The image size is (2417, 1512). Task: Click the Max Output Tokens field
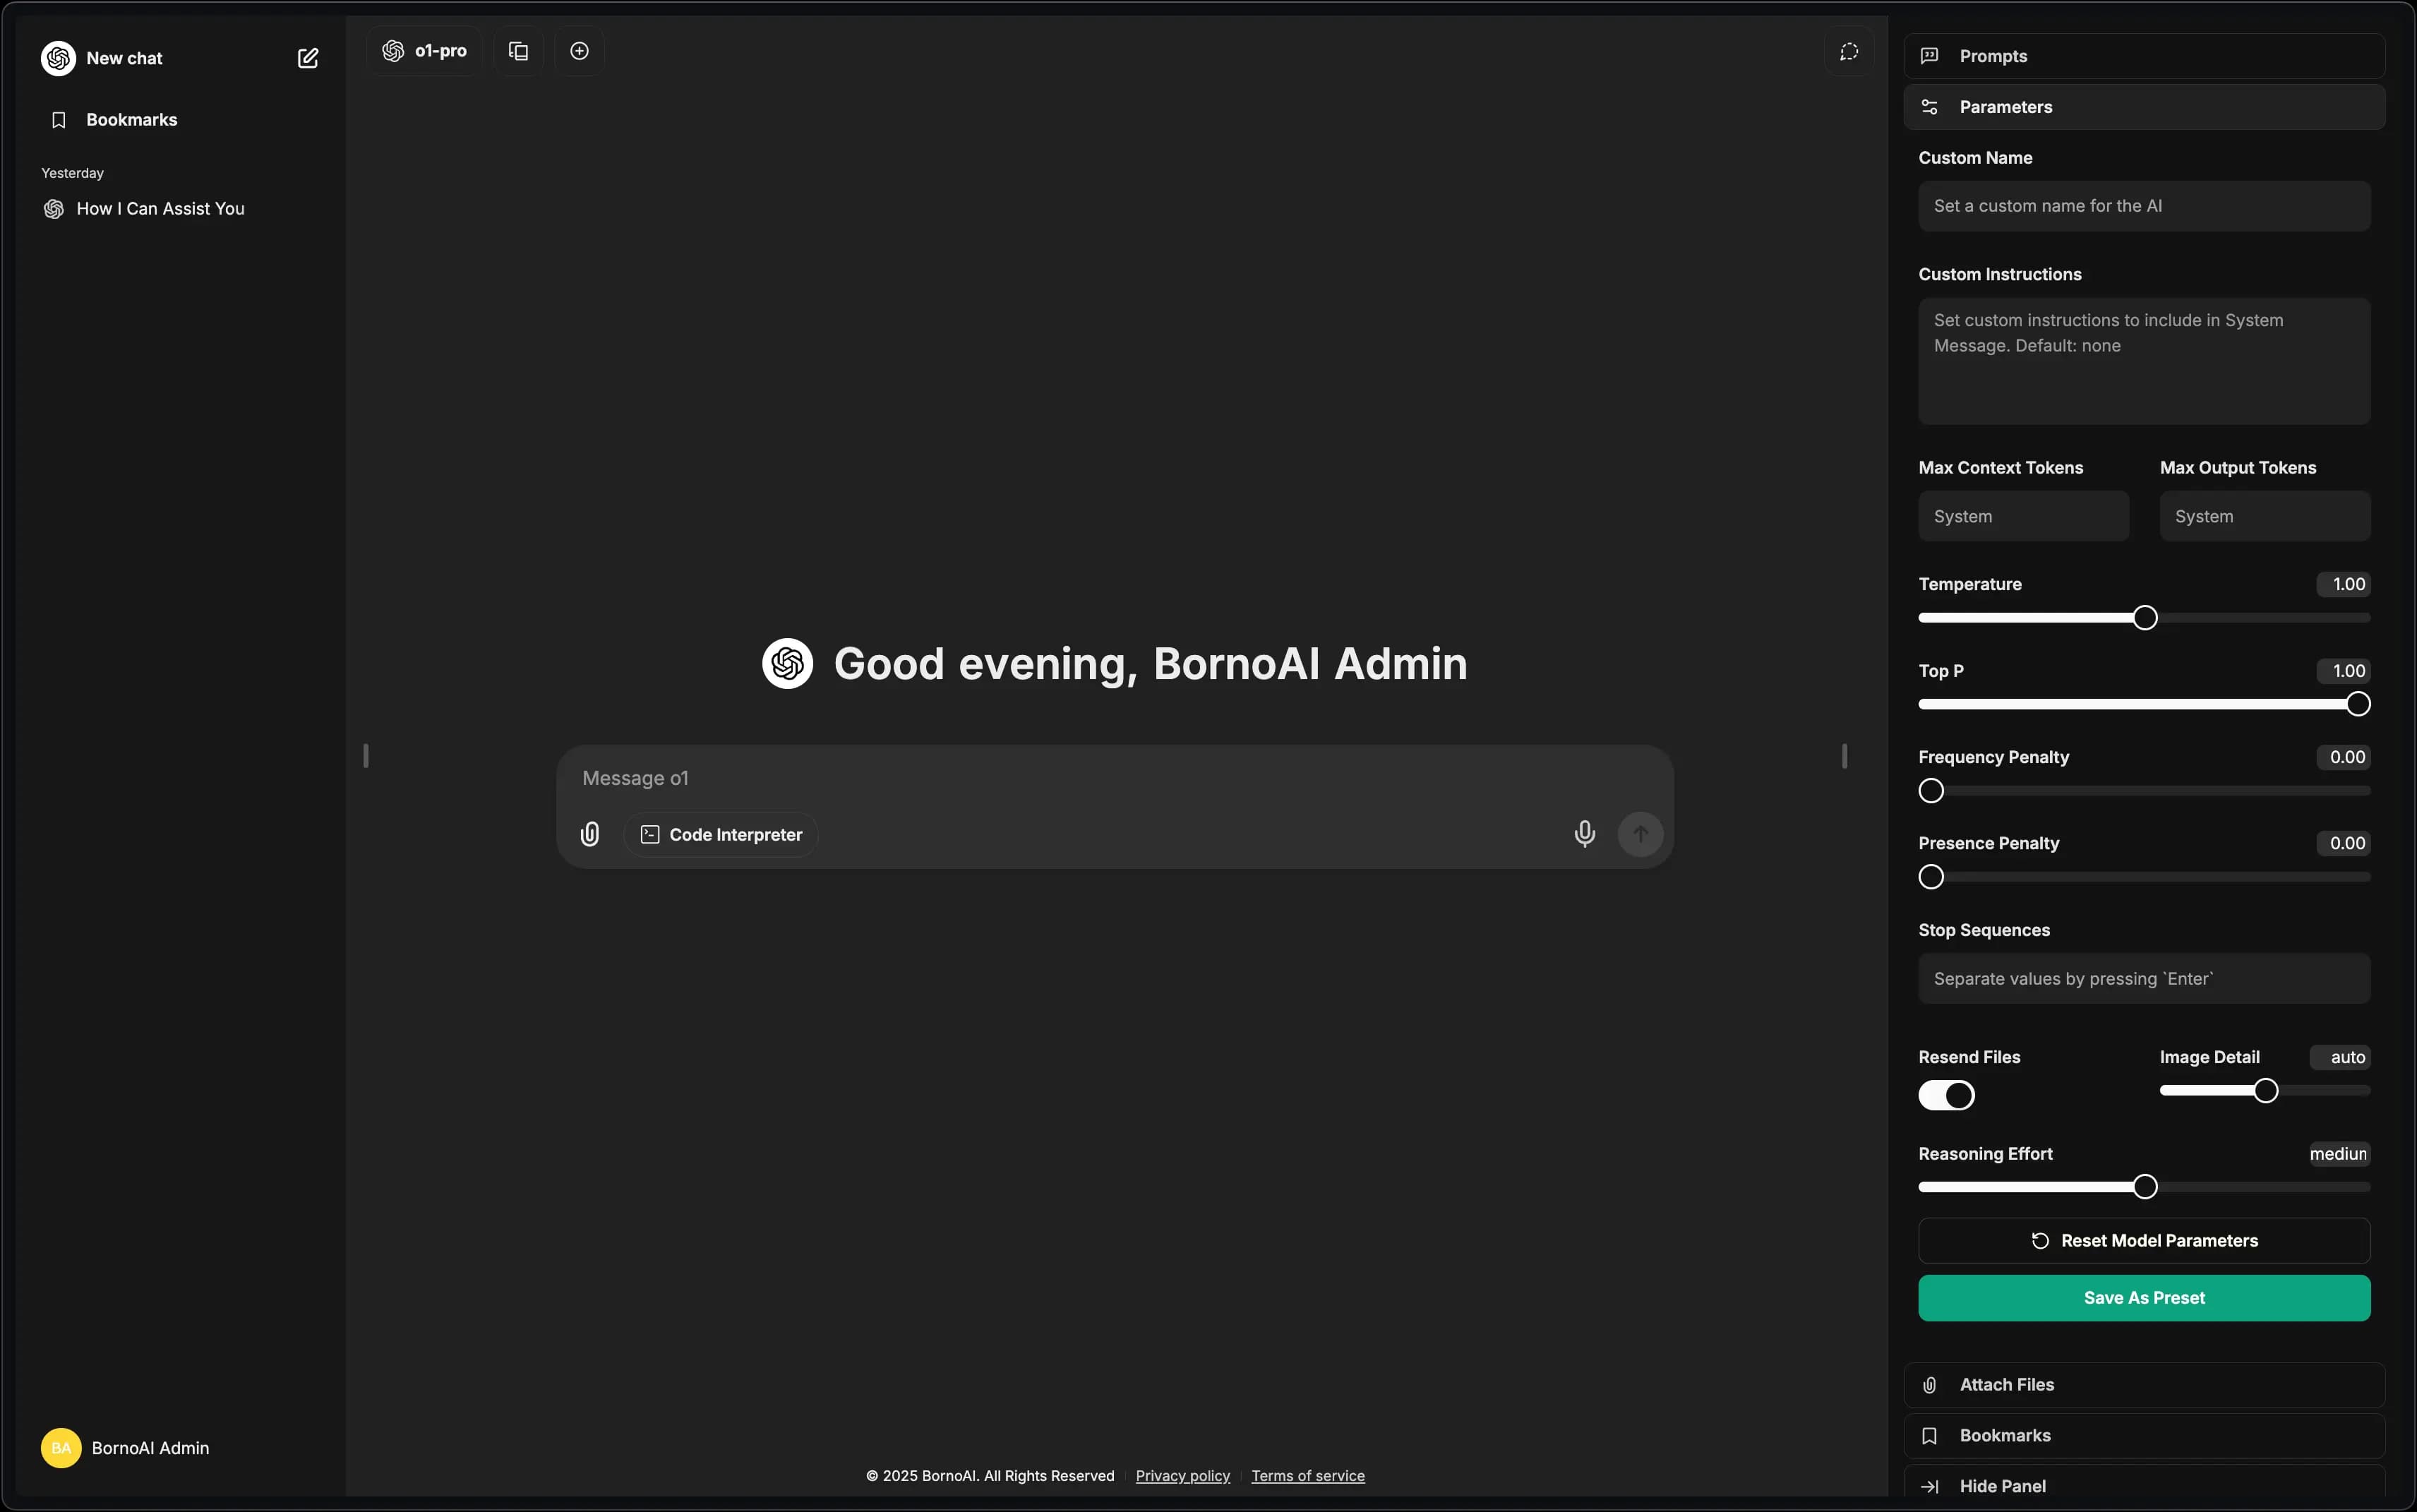[x=2264, y=516]
